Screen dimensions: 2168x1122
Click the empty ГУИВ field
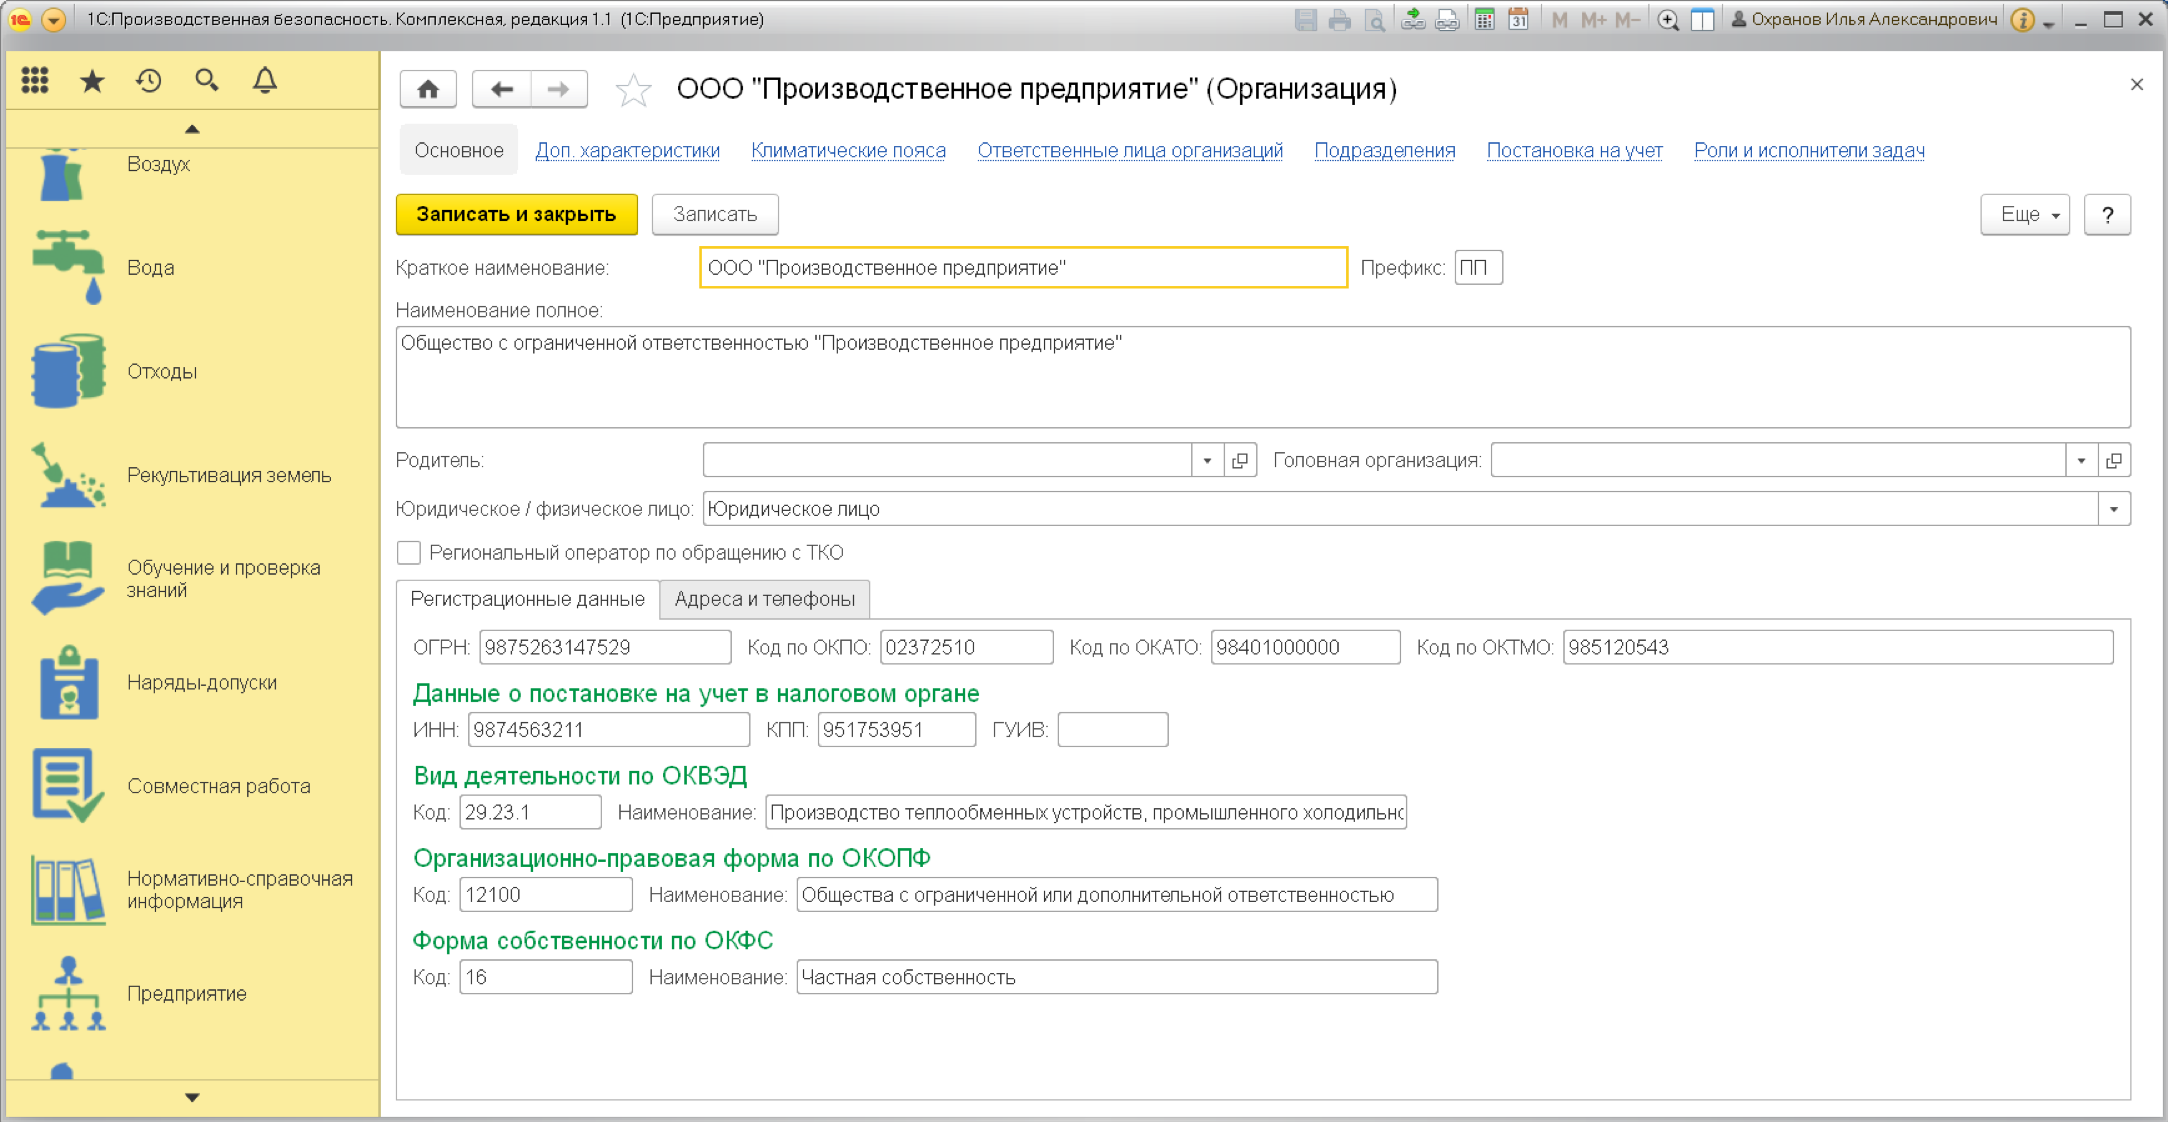pyautogui.click(x=1112, y=729)
